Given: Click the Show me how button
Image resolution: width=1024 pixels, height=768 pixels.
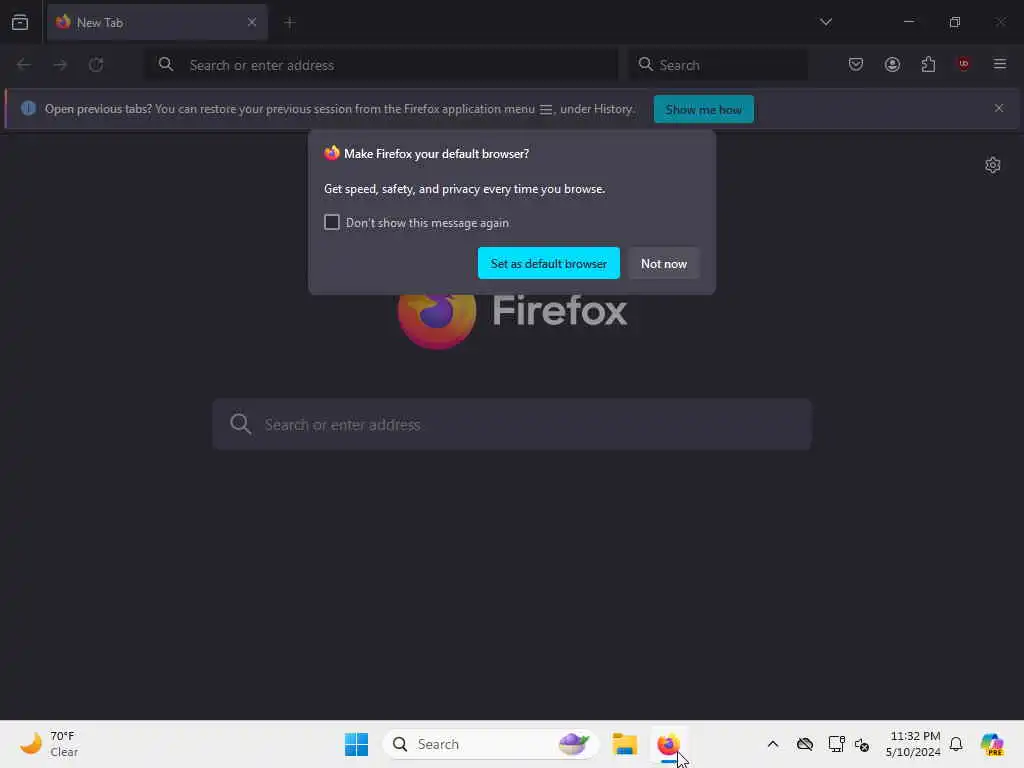Looking at the screenshot, I should coord(703,109).
